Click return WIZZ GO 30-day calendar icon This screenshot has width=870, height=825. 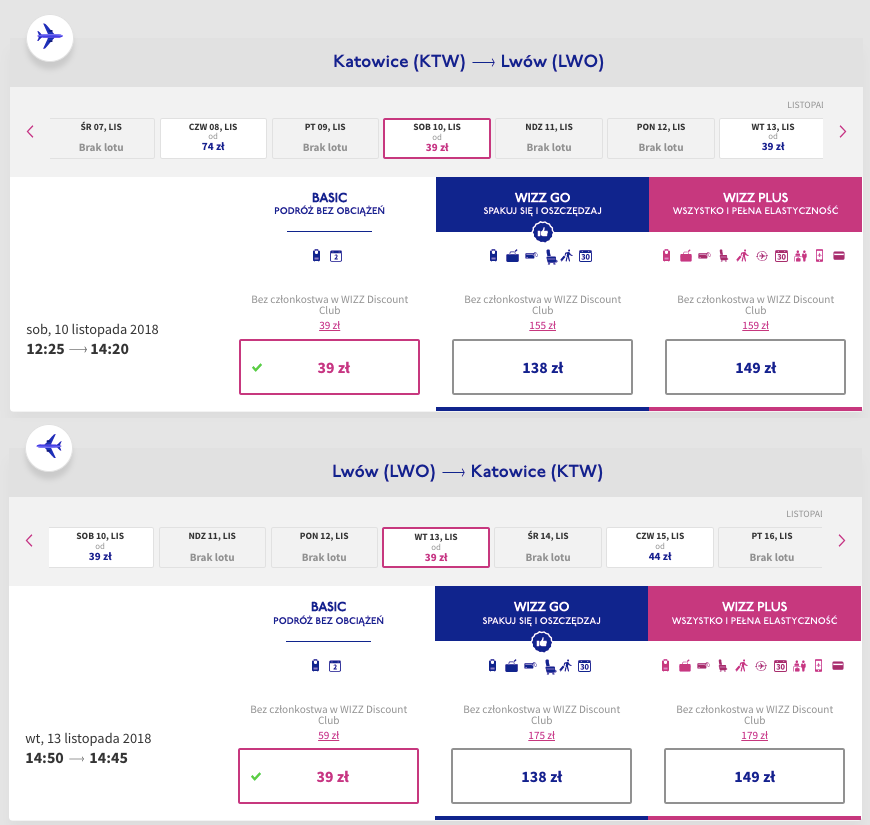[585, 666]
